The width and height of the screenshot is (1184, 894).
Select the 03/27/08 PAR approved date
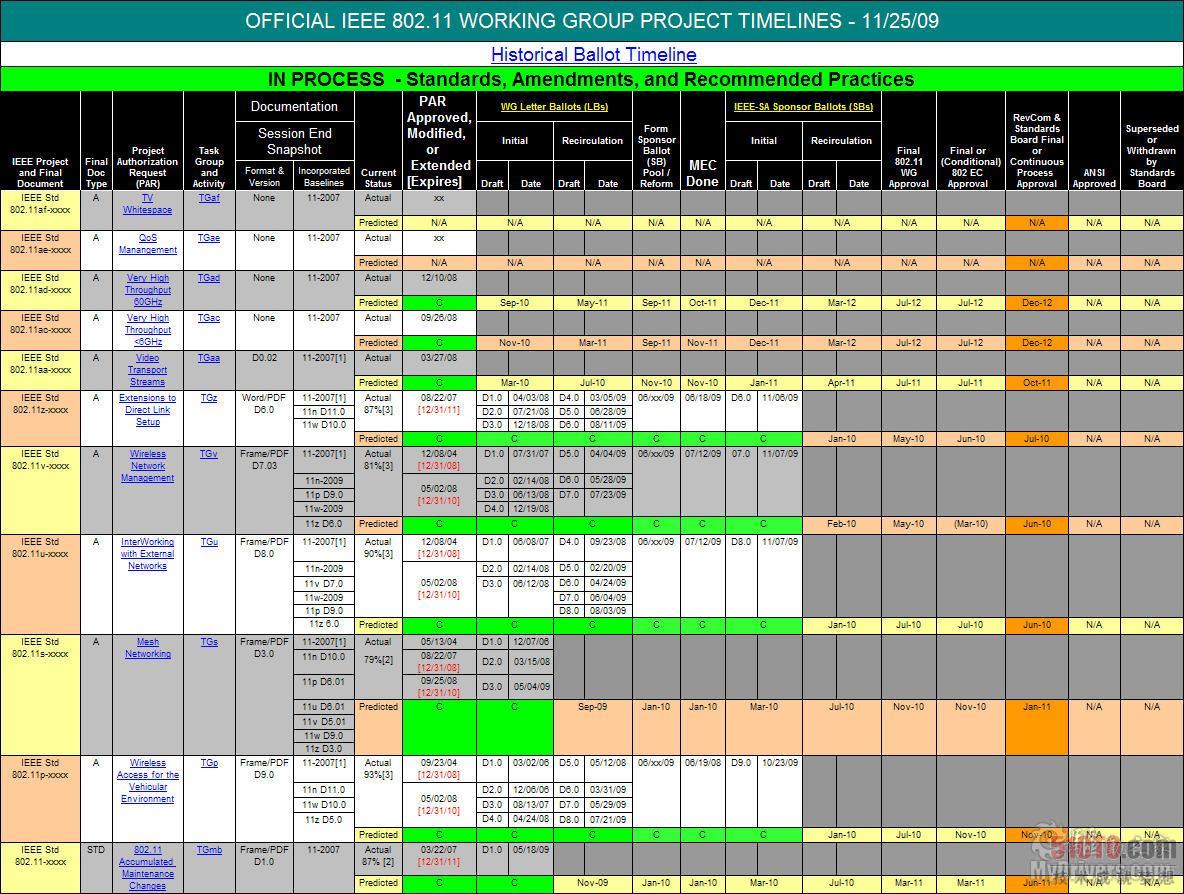[x=439, y=358]
